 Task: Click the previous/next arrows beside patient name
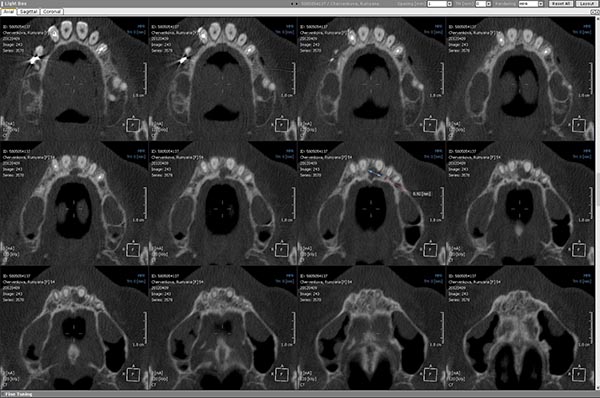coord(294,4)
